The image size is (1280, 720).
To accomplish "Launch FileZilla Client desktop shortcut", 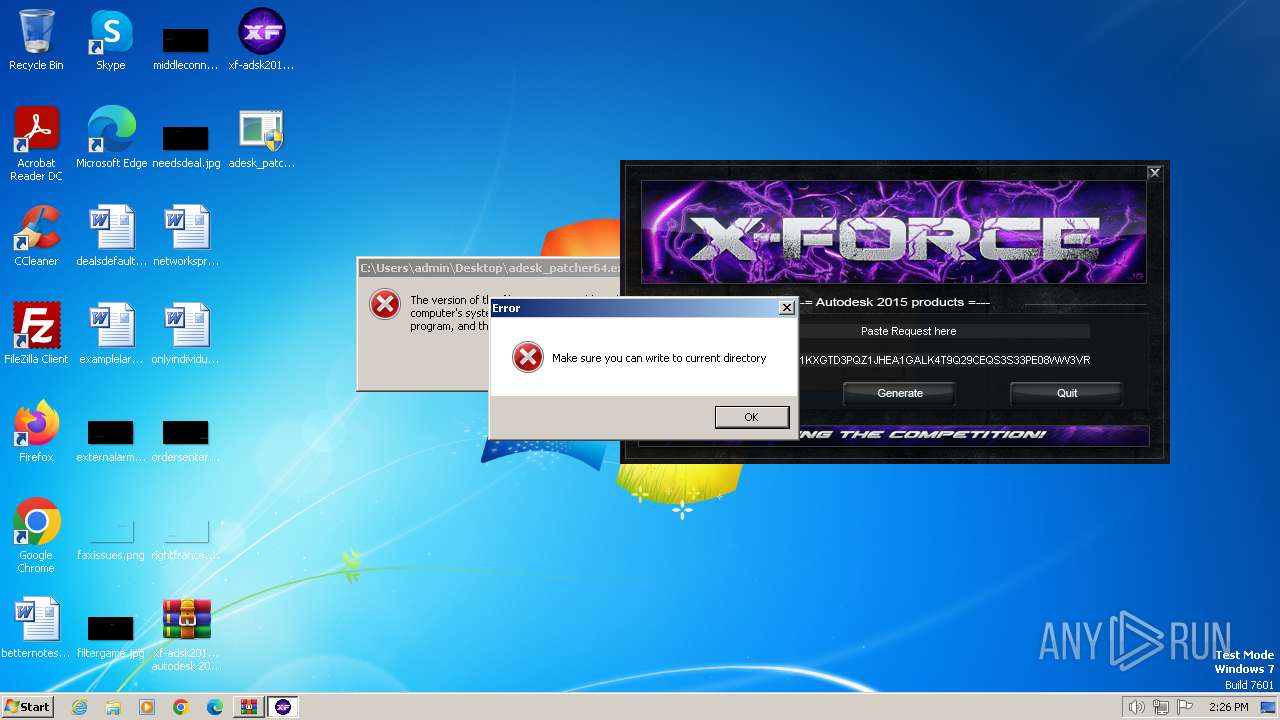I will point(36,334).
